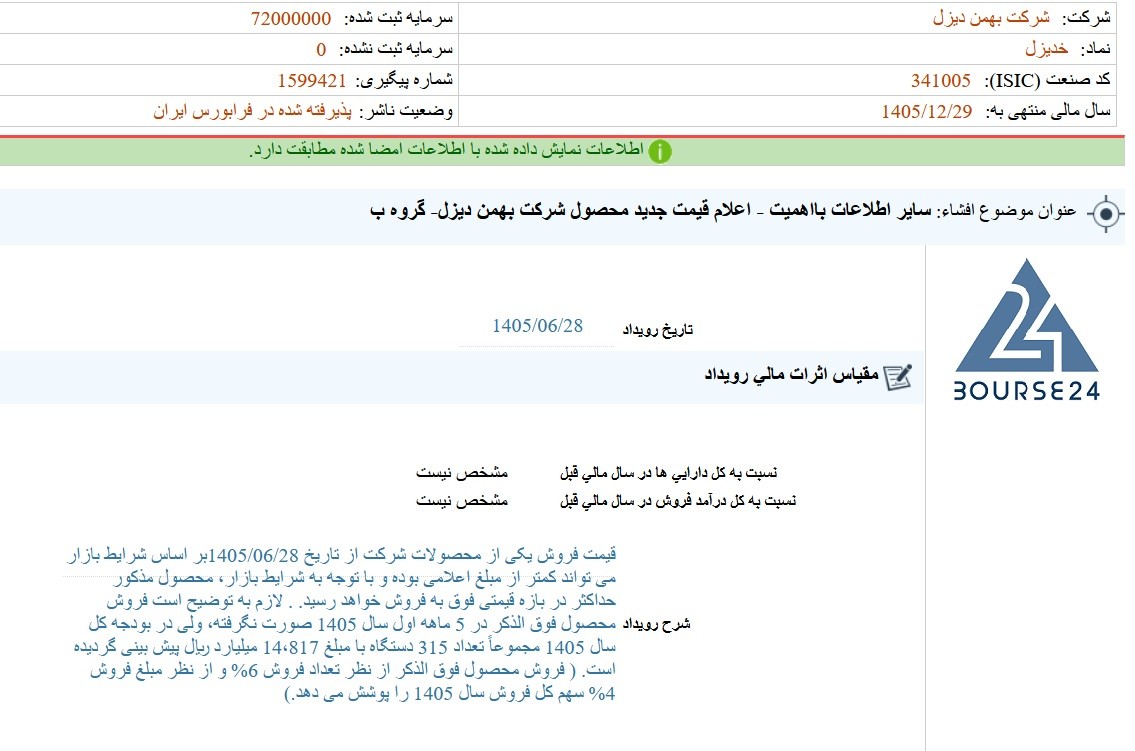
Task: Click مشخص نیست value for sales revenue ratio
Action: (462, 501)
